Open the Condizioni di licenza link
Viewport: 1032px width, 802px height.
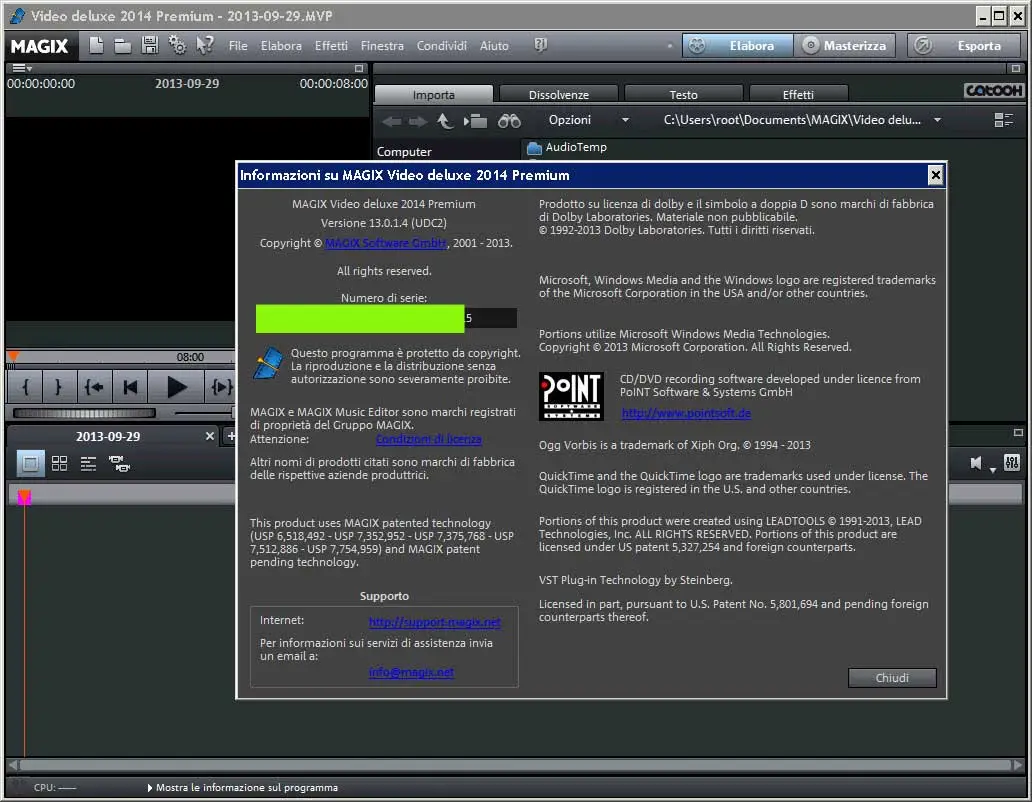[428, 439]
